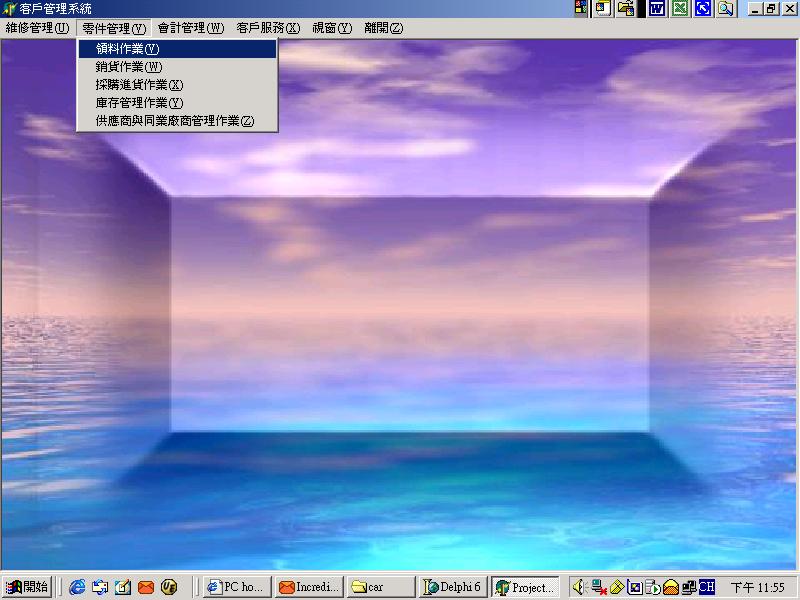Select 銷貨作業 menu entry

click(177, 67)
